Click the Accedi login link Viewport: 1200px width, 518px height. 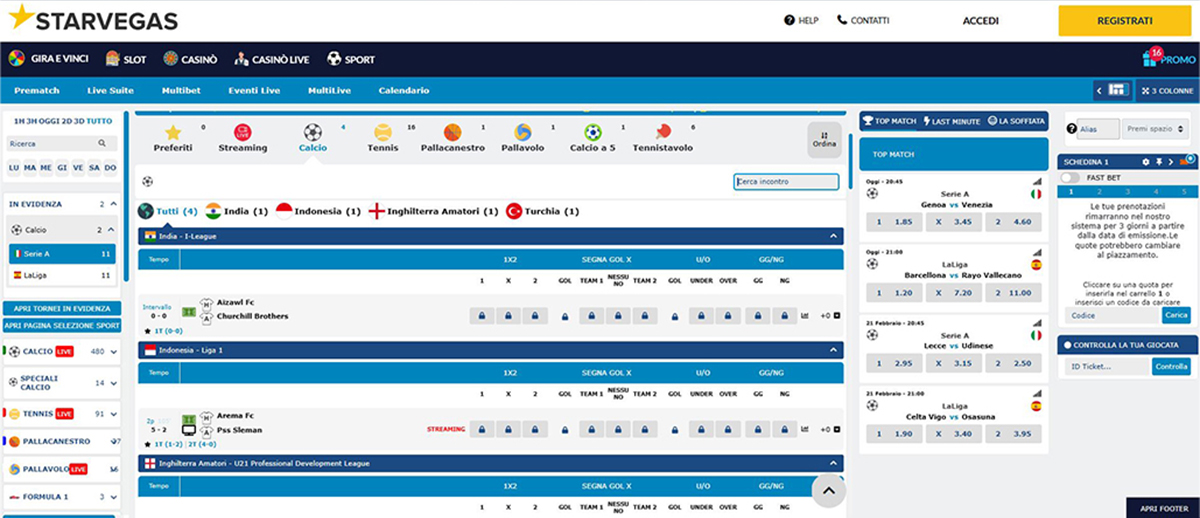(x=980, y=20)
